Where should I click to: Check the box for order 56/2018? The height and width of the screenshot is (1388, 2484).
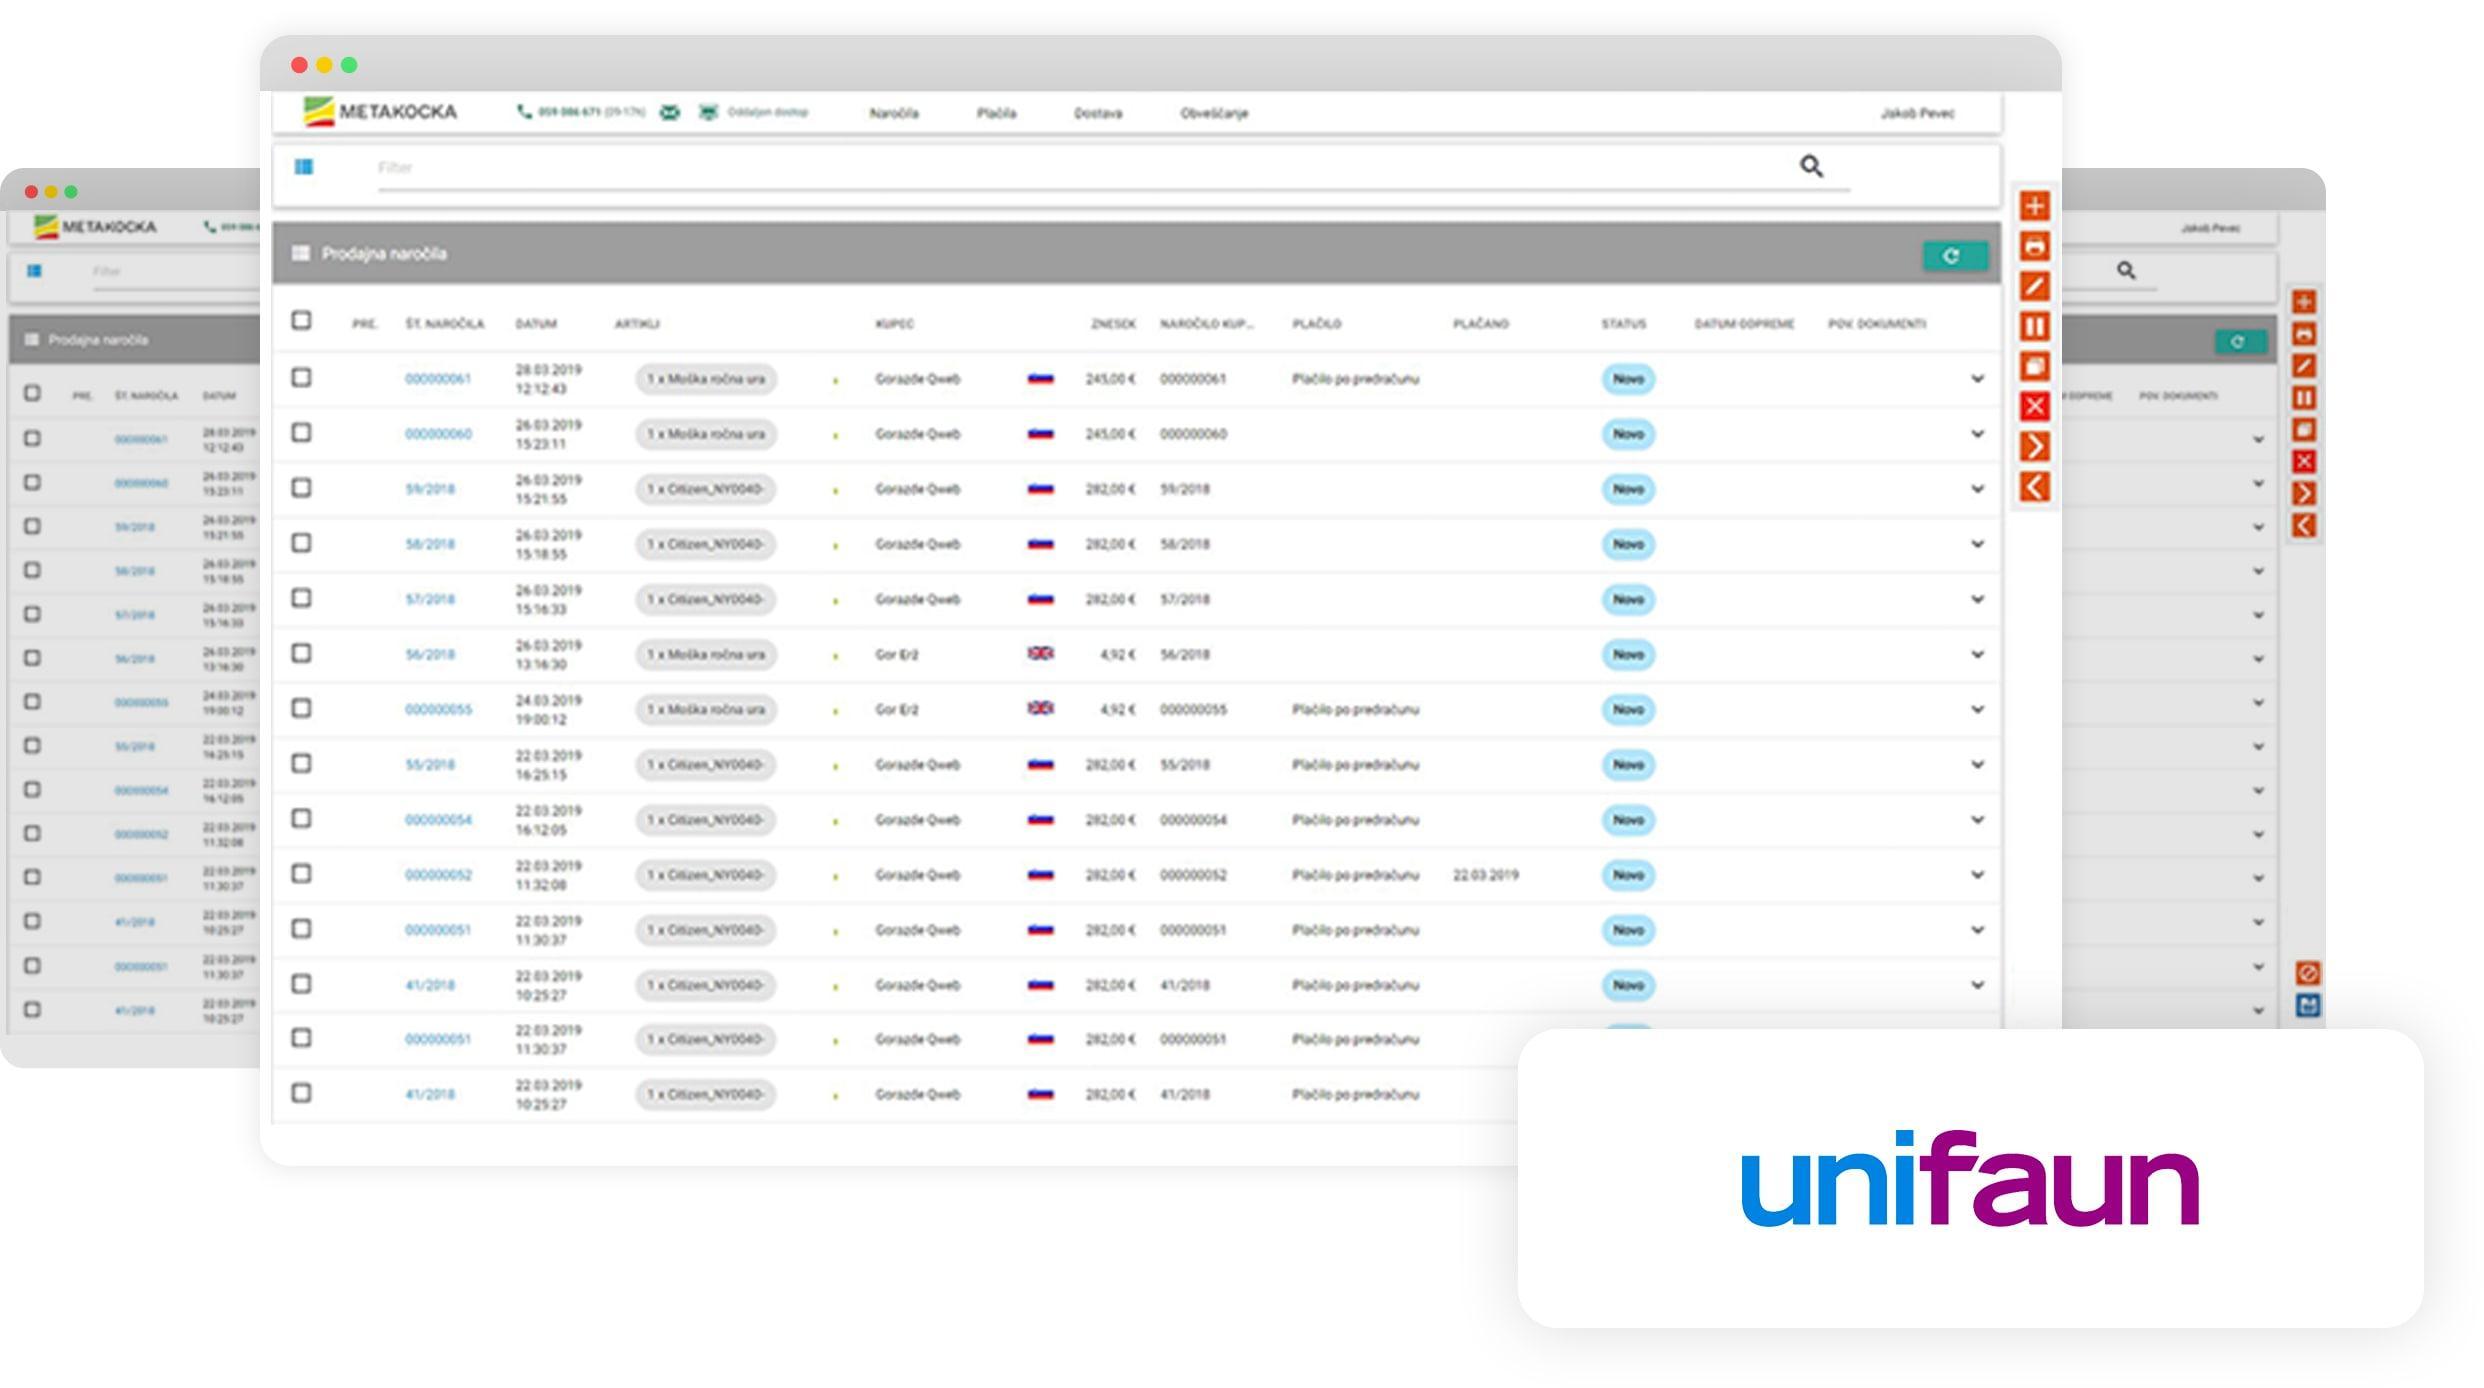[301, 652]
